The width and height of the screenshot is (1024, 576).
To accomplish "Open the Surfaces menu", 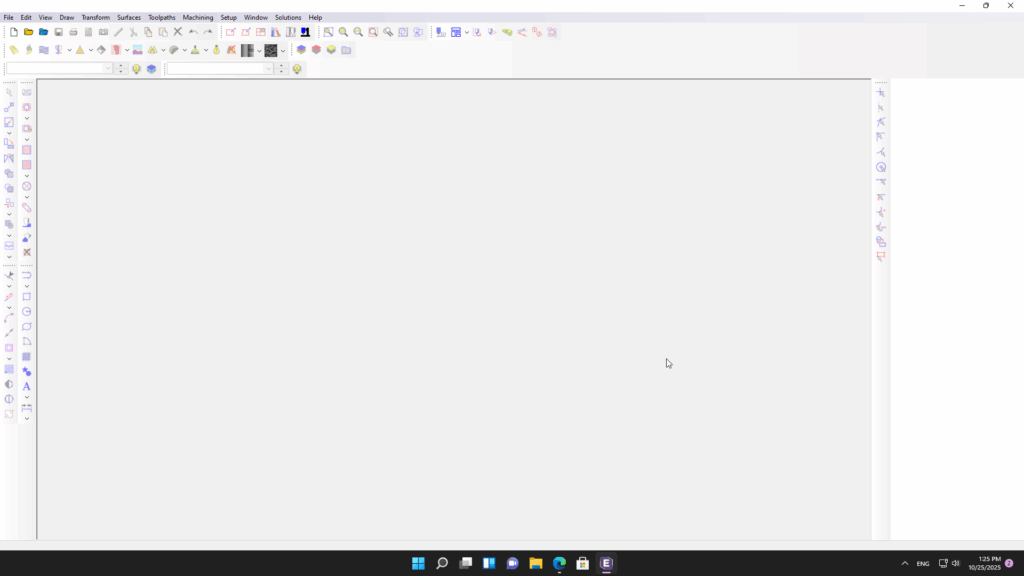I will click(x=129, y=17).
